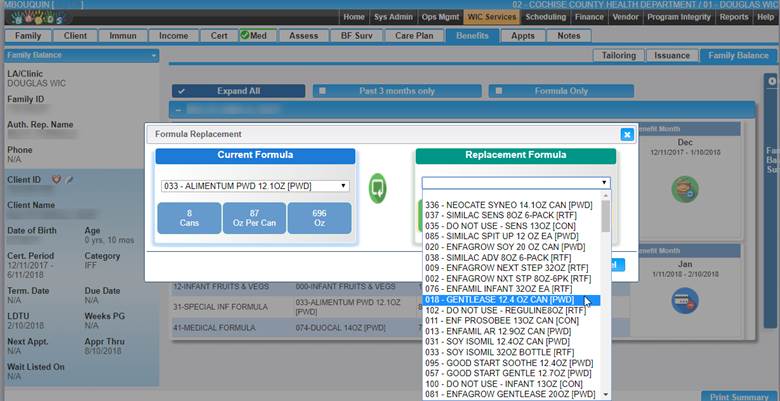Click the green formula swap icon
This screenshot has width=780, height=401.
378,189
